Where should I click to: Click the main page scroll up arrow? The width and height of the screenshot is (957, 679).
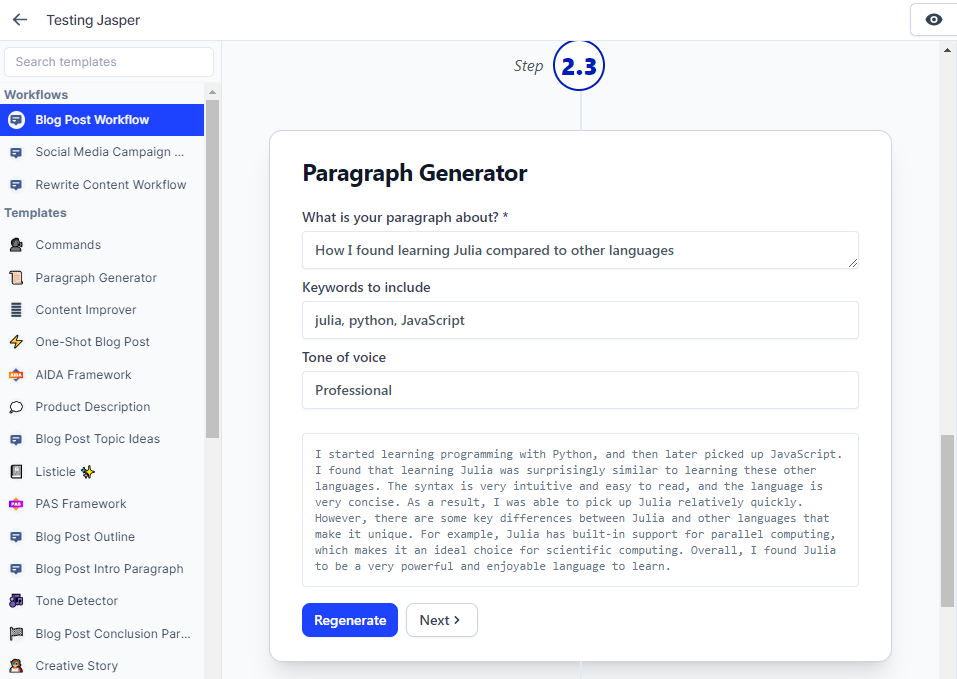coord(947,50)
